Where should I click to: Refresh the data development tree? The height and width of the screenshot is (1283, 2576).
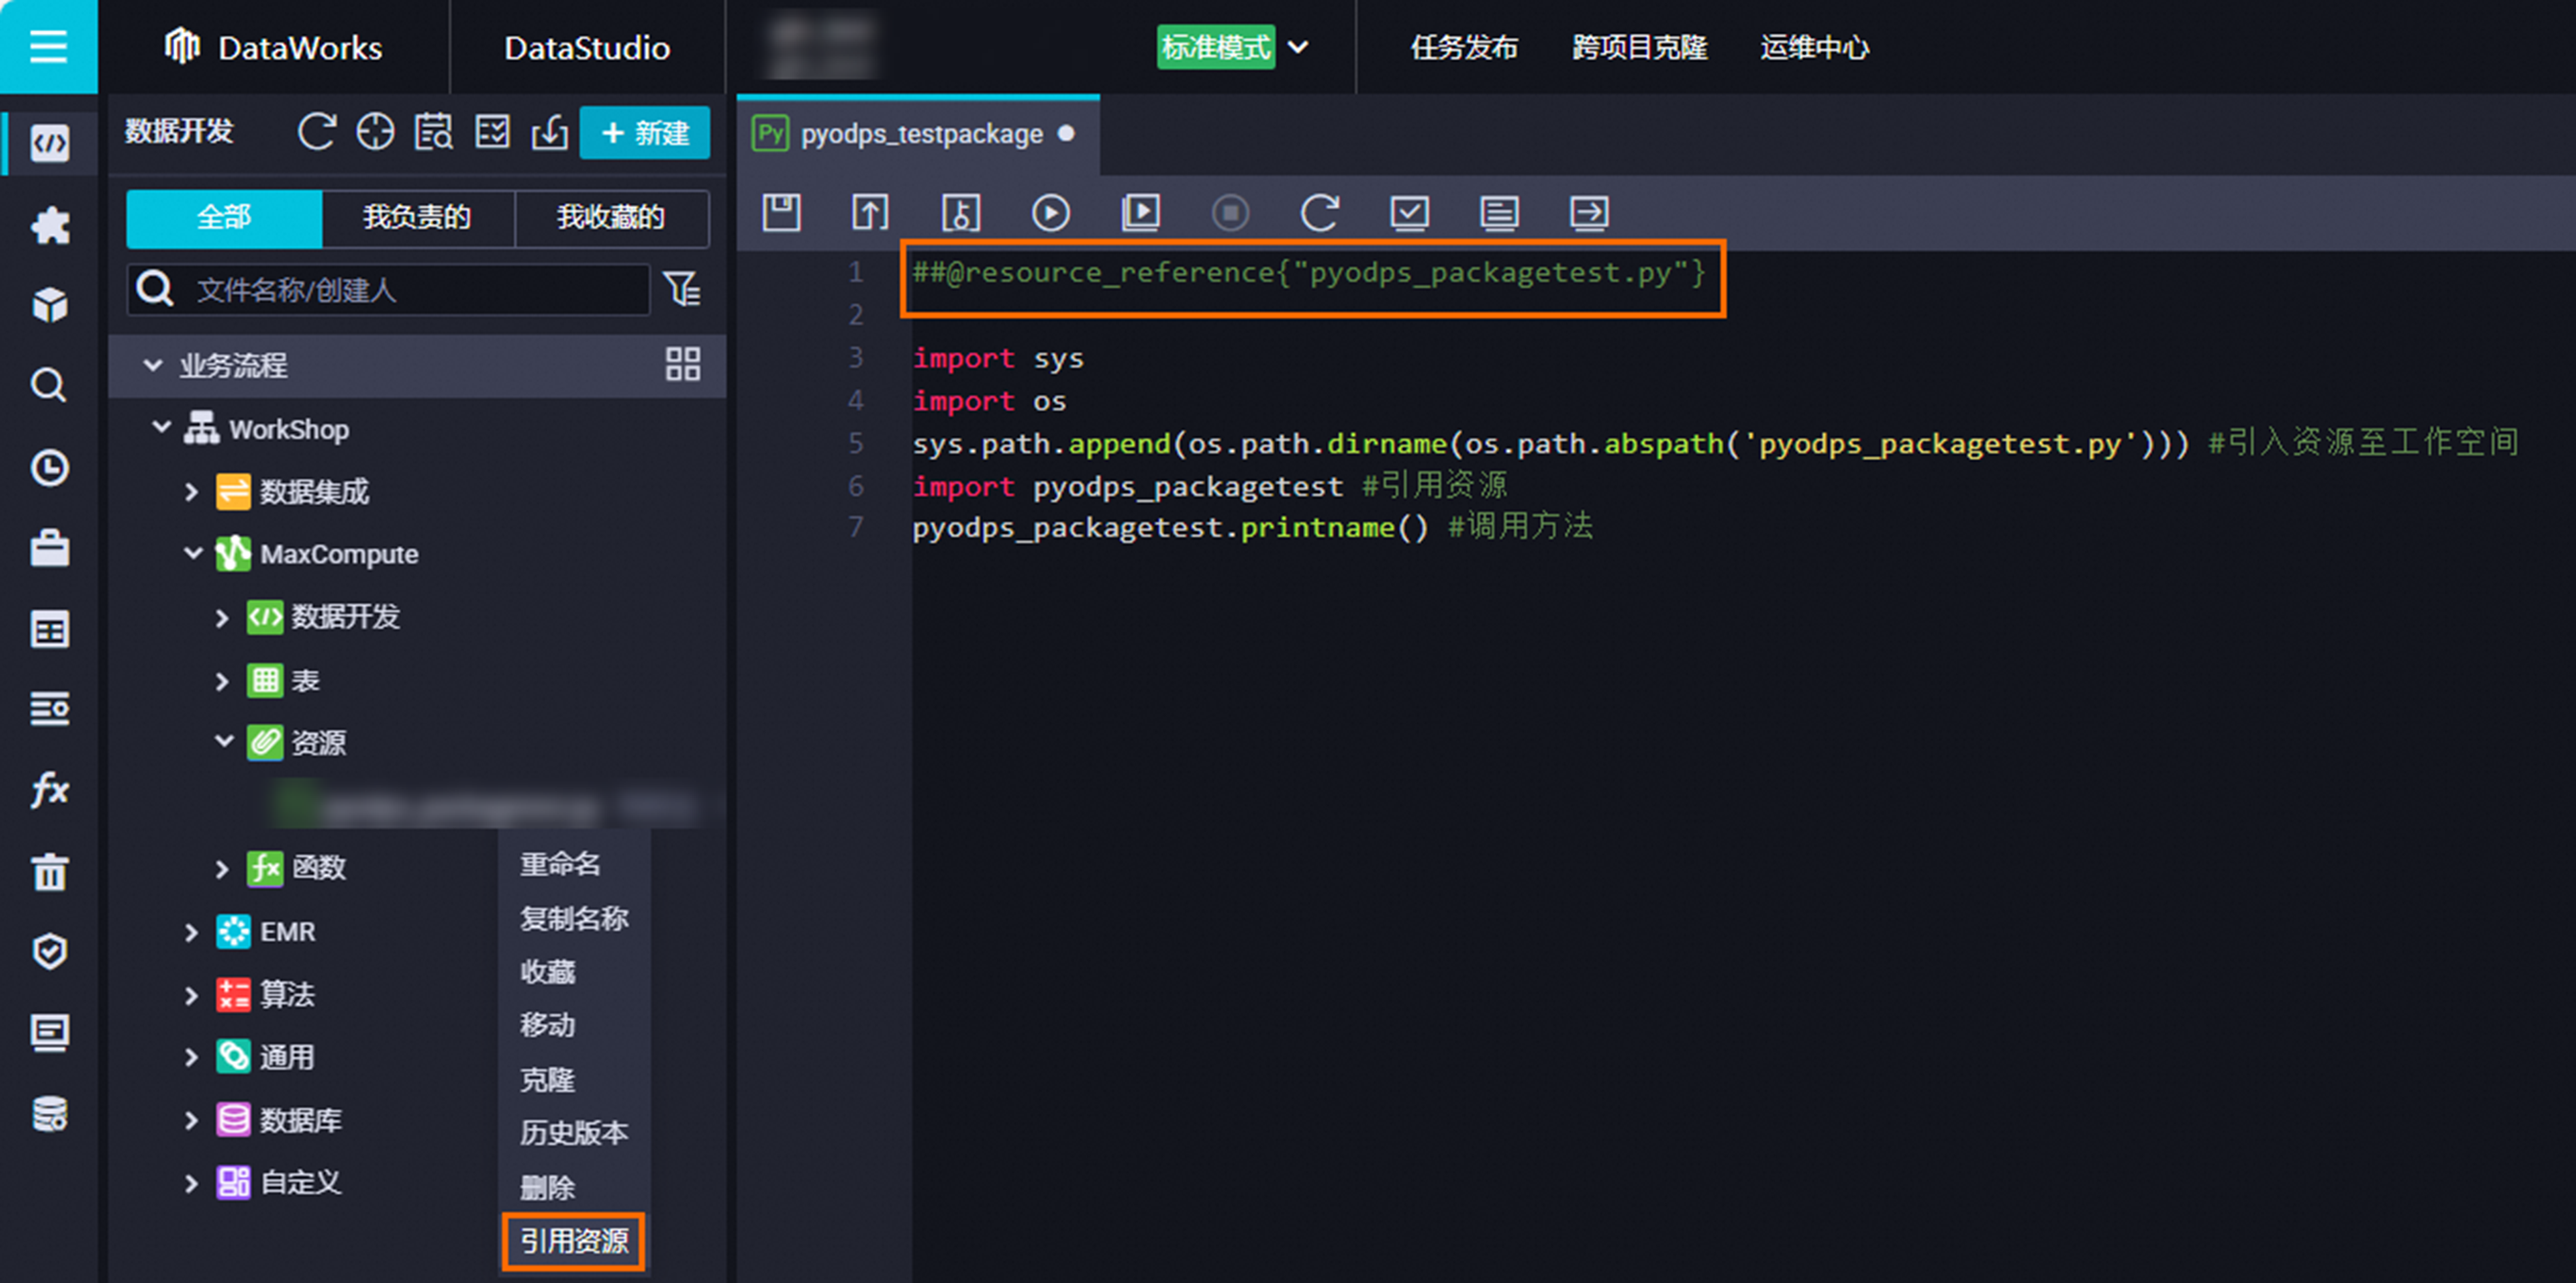click(316, 132)
